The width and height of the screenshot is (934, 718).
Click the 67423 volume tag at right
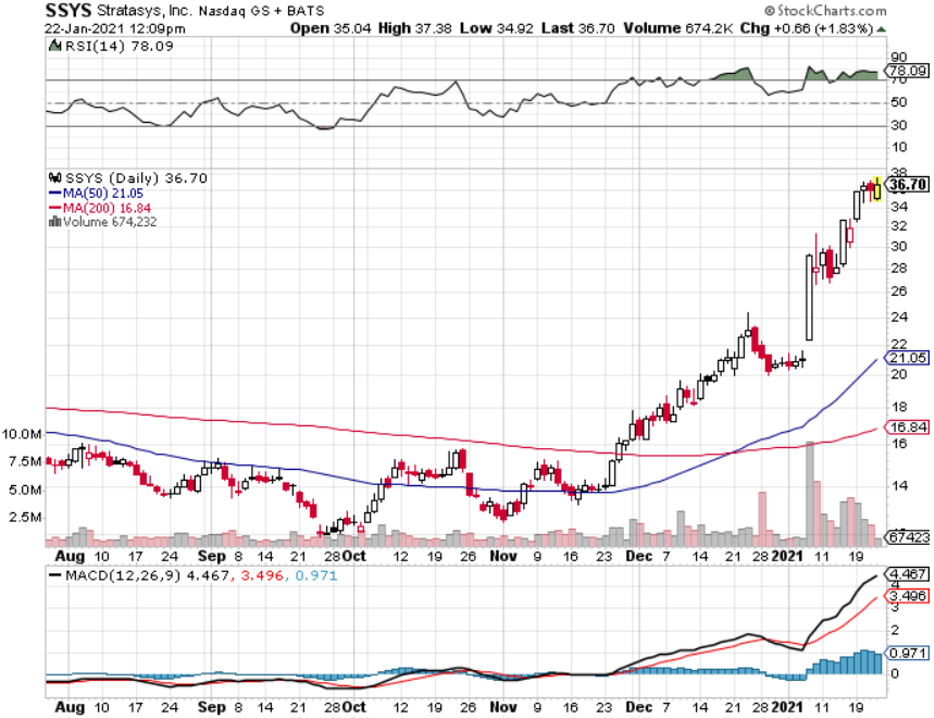pyautogui.click(x=908, y=537)
